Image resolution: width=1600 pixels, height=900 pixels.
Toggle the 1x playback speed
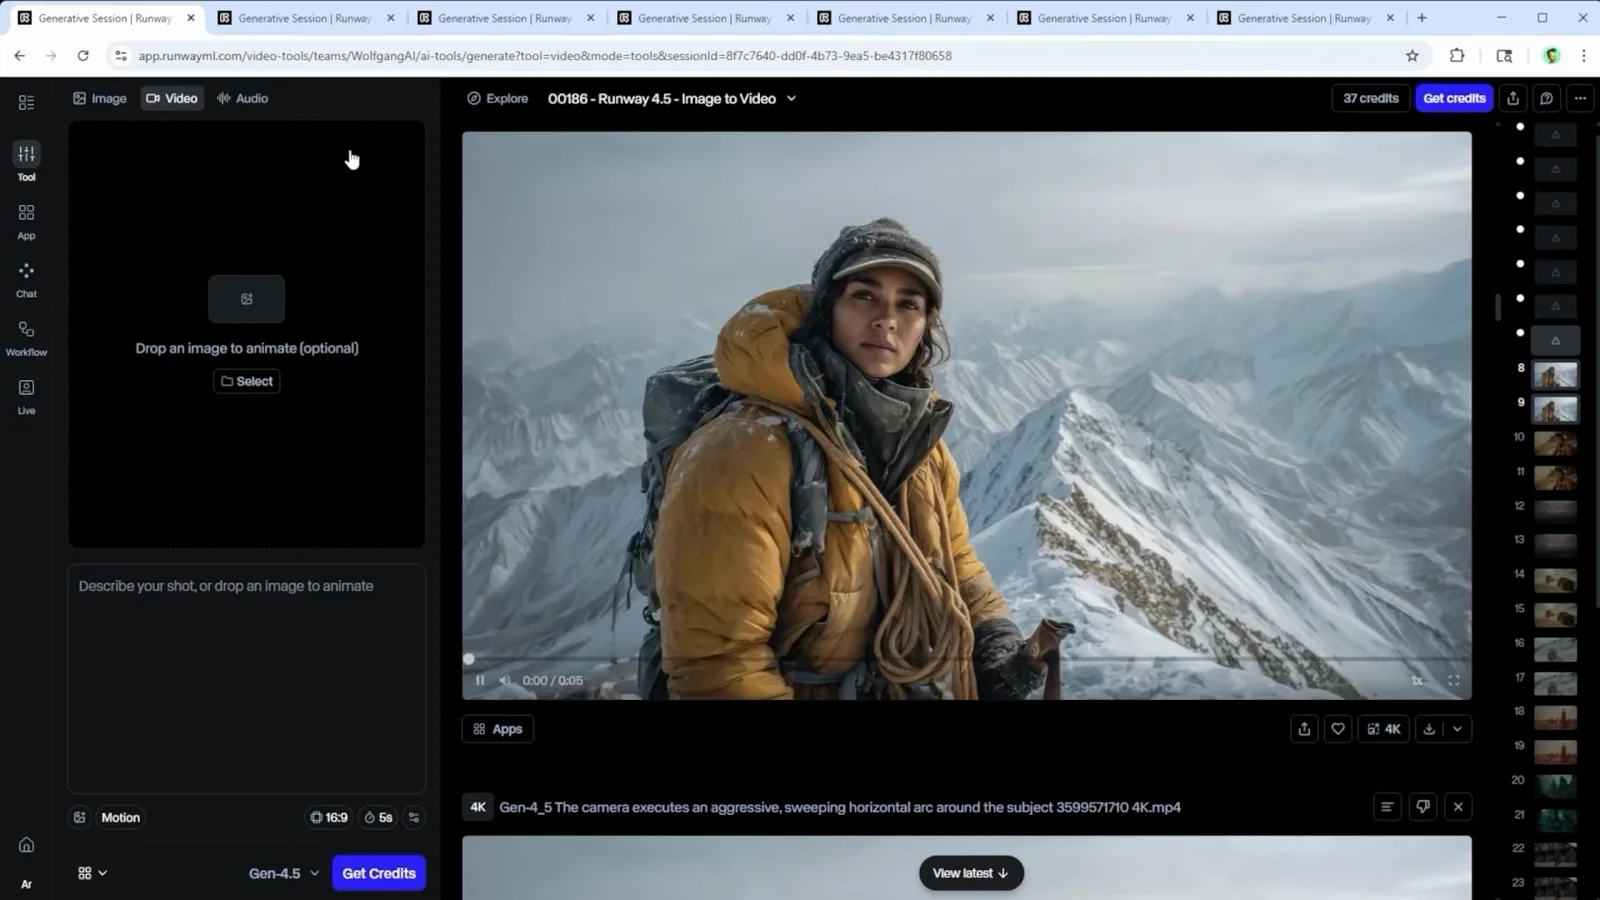pyautogui.click(x=1417, y=680)
